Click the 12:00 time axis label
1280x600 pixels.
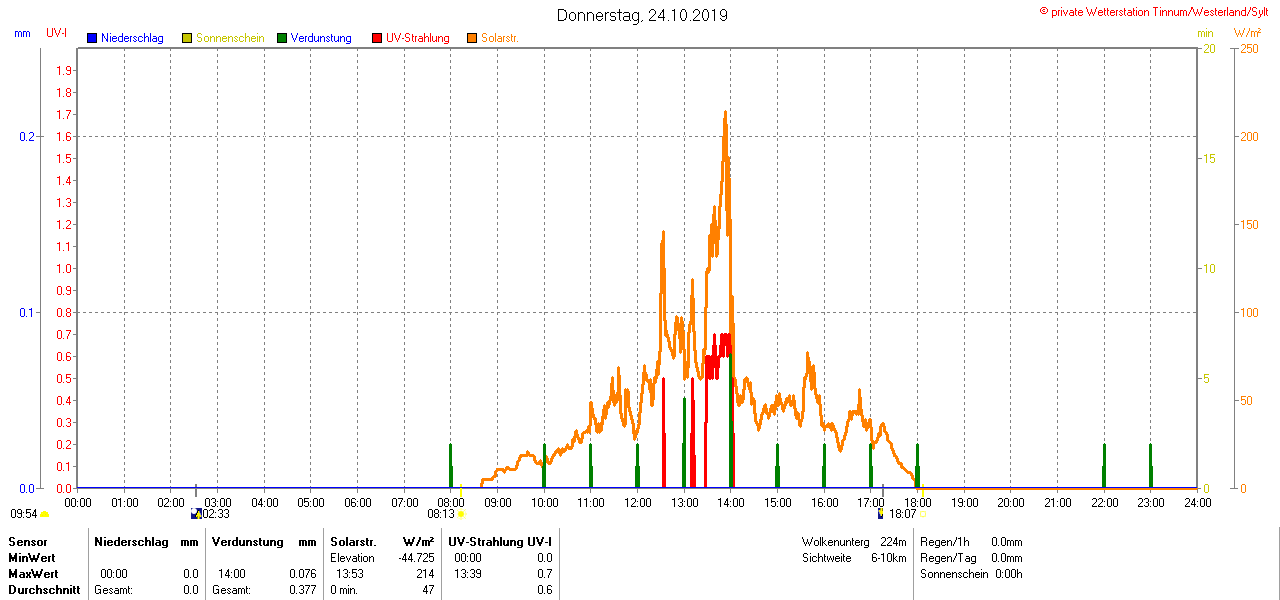(637, 502)
